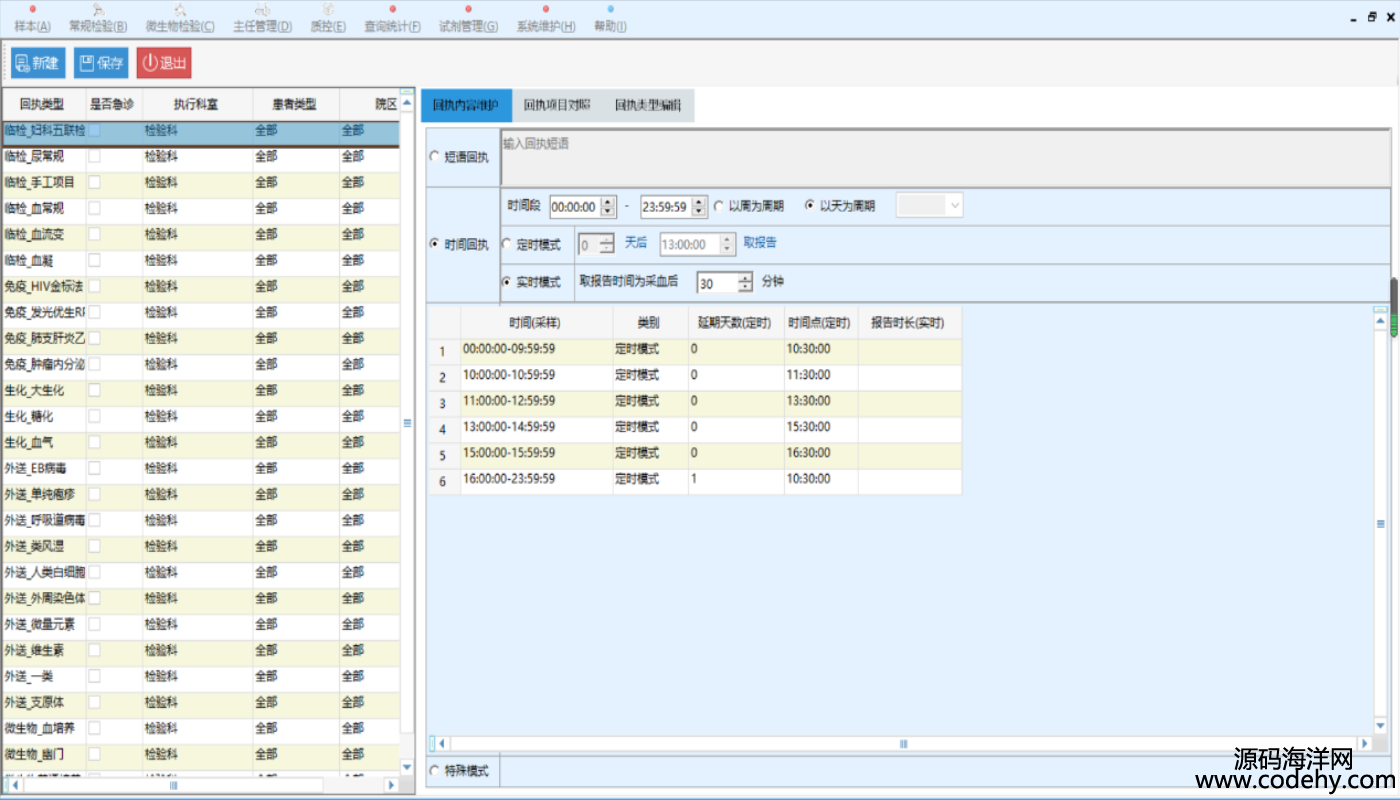Sort by the 患者类型 column header
Image resolution: width=1400 pixels, height=800 pixels.
tap(295, 104)
